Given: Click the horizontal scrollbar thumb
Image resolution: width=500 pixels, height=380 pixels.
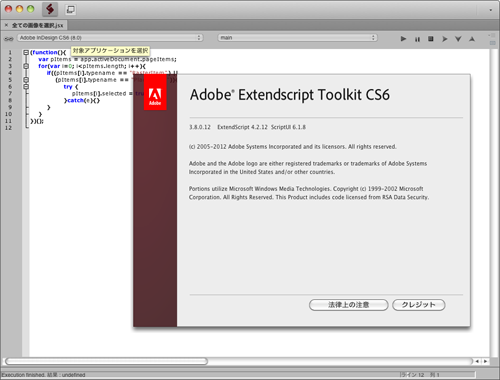Looking at the screenshot, I should tap(106, 361).
